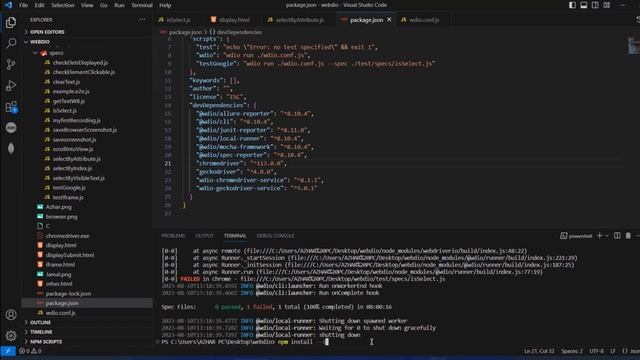This screenshot has width=640, height=360.
Task: Click the remote window indicator in status bar
Action: pos(8,351)
